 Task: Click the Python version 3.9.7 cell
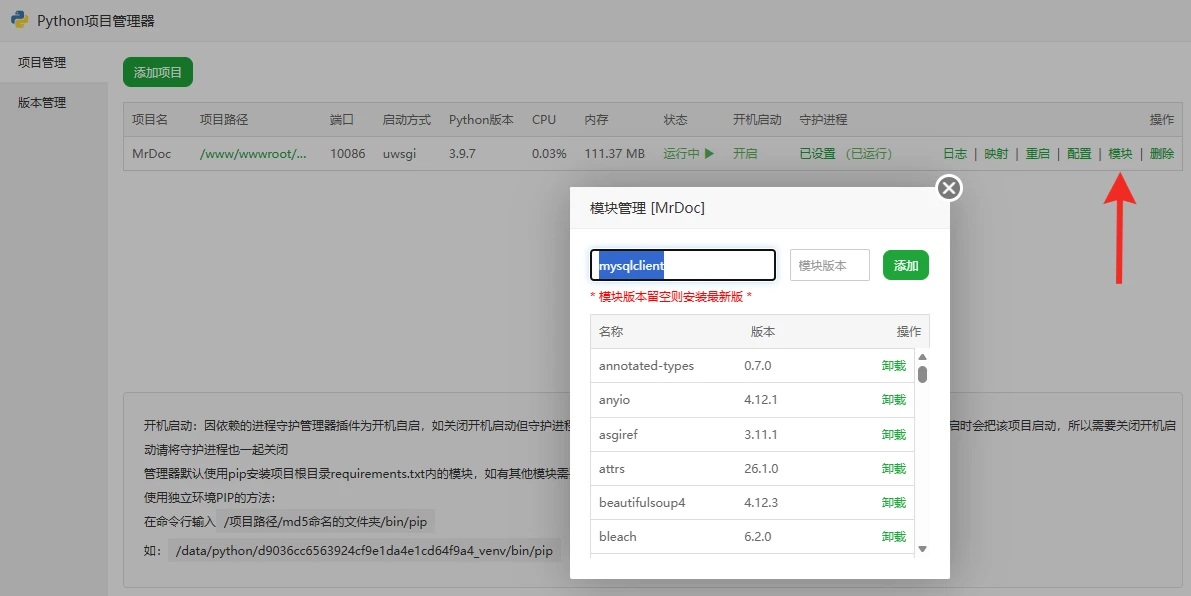(462, 153)
